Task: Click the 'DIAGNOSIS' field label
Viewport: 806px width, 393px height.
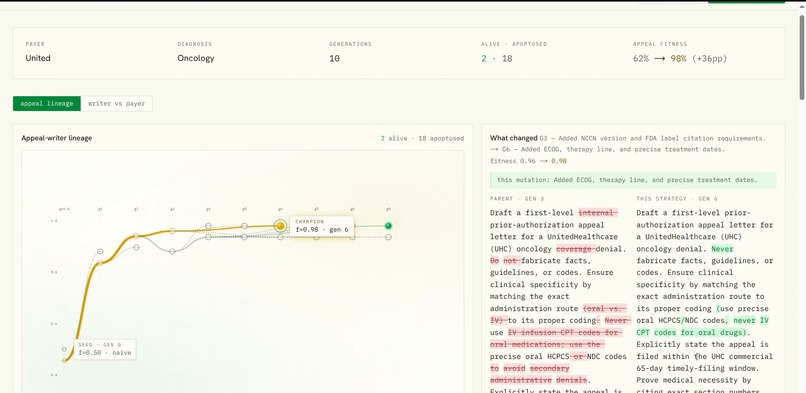Action: coord(195,44)
